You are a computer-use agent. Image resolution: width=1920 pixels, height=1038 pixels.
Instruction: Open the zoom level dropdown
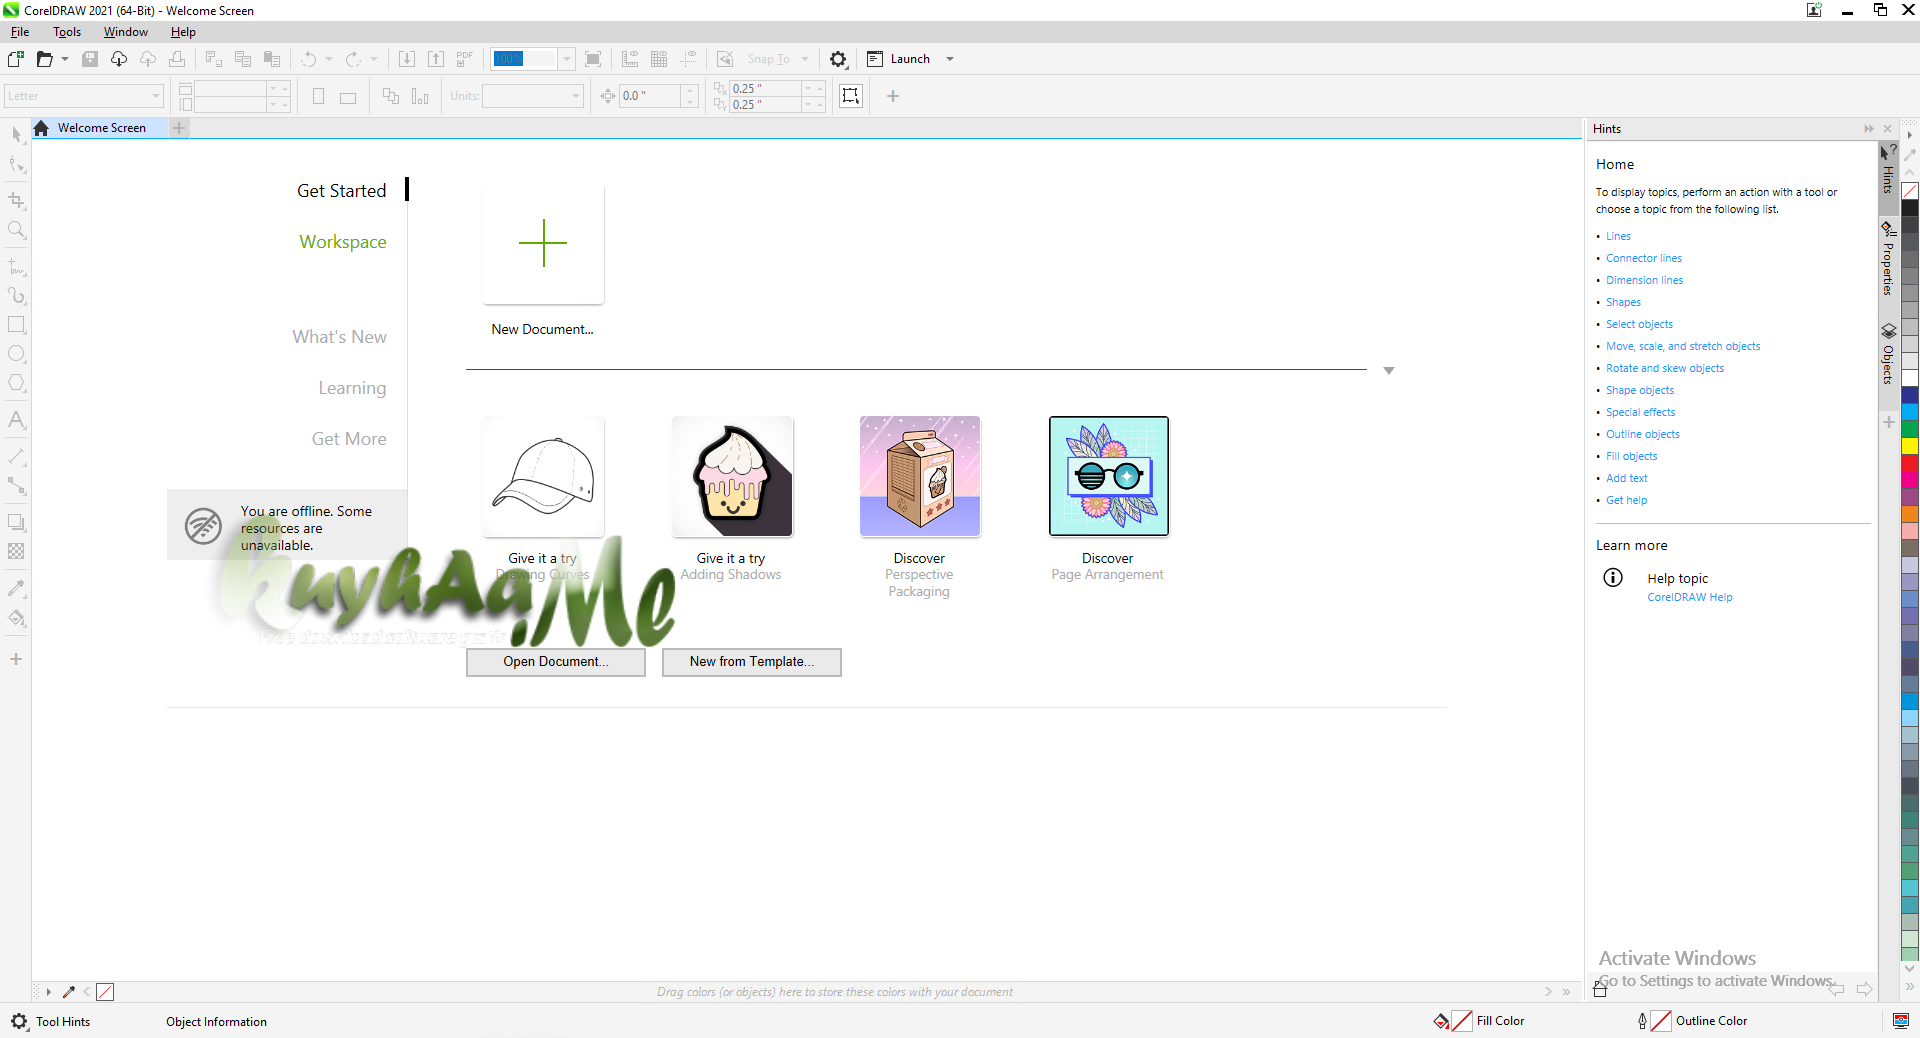[567, 59]
